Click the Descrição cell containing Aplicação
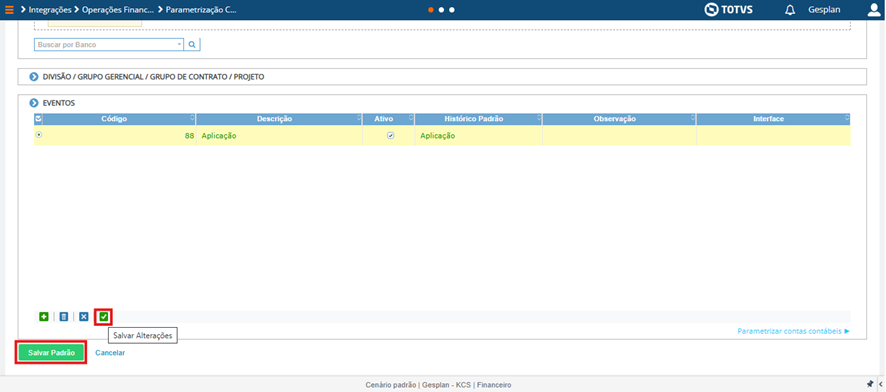This screenshot has width=886, height=392. pos(279,136)
